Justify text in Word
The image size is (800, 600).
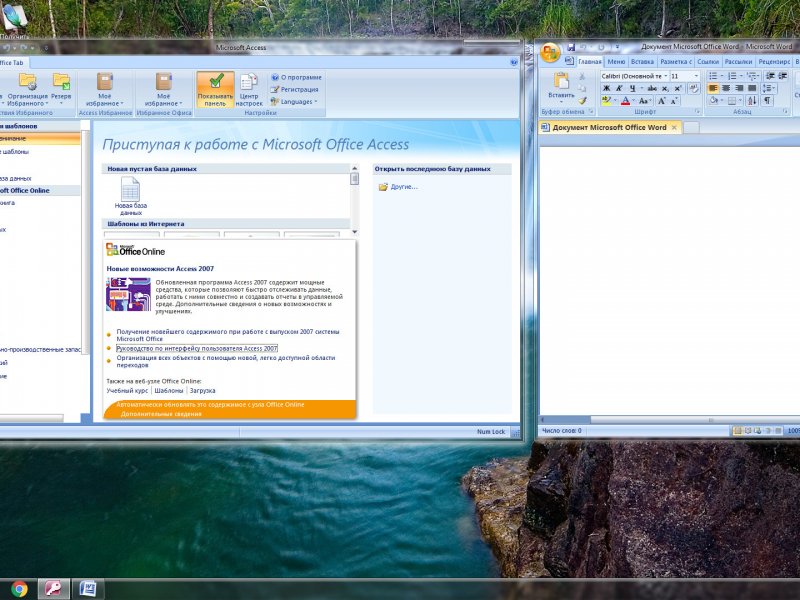click(x=752, y=88)
